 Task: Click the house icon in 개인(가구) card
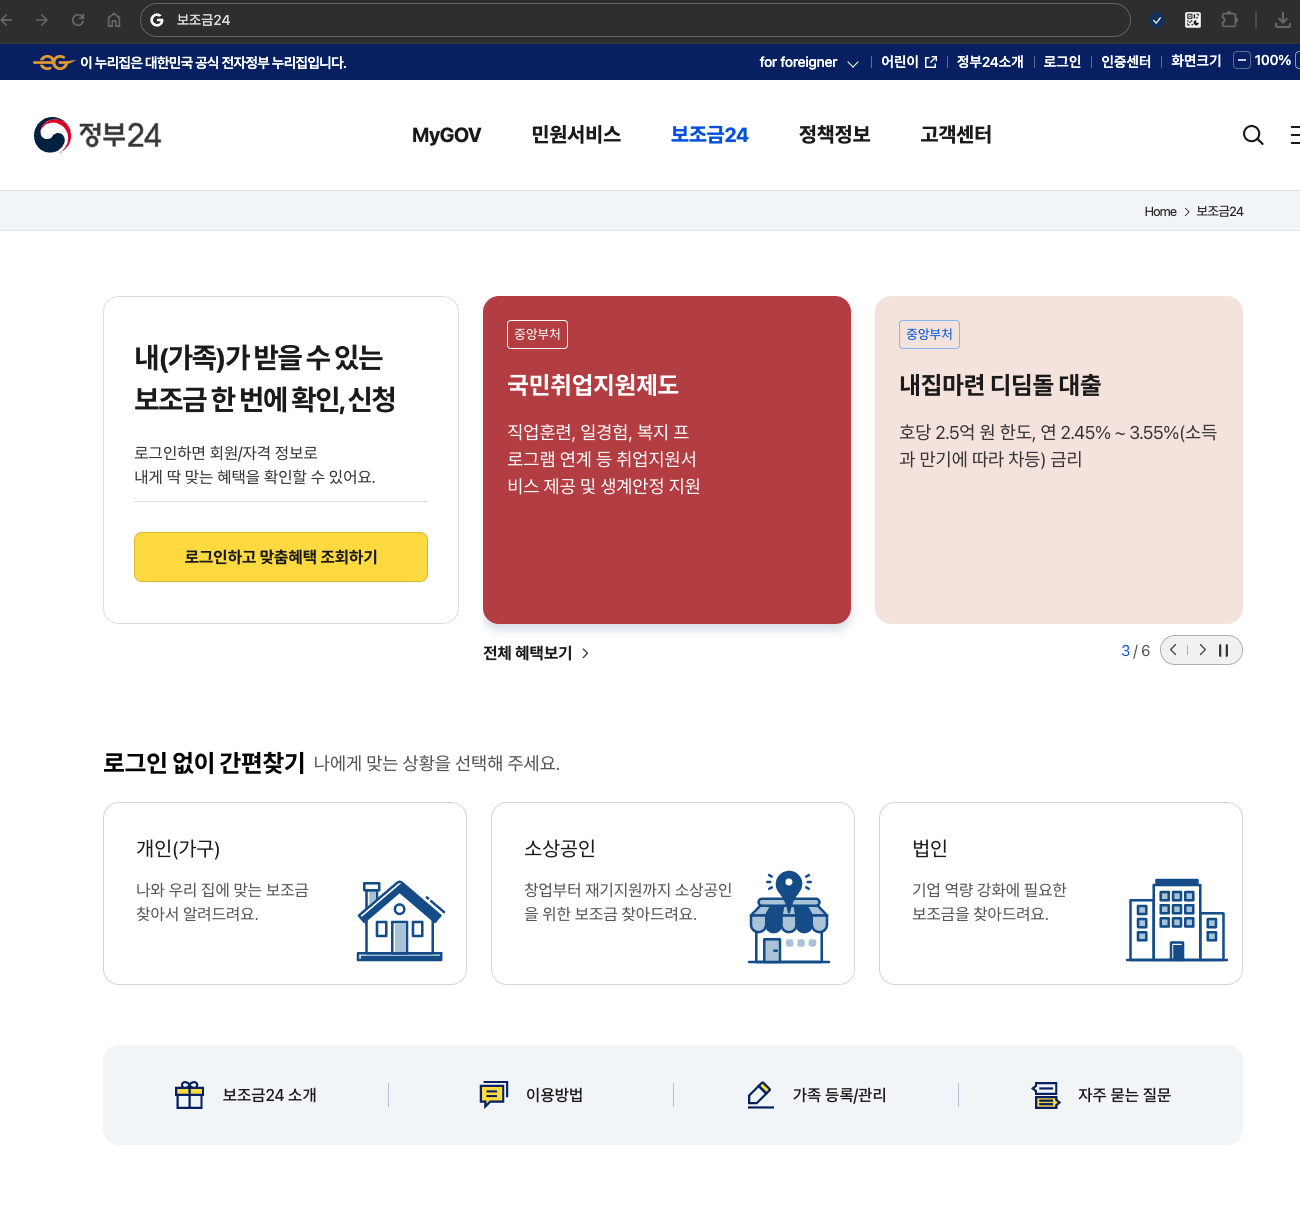point(400,921)
